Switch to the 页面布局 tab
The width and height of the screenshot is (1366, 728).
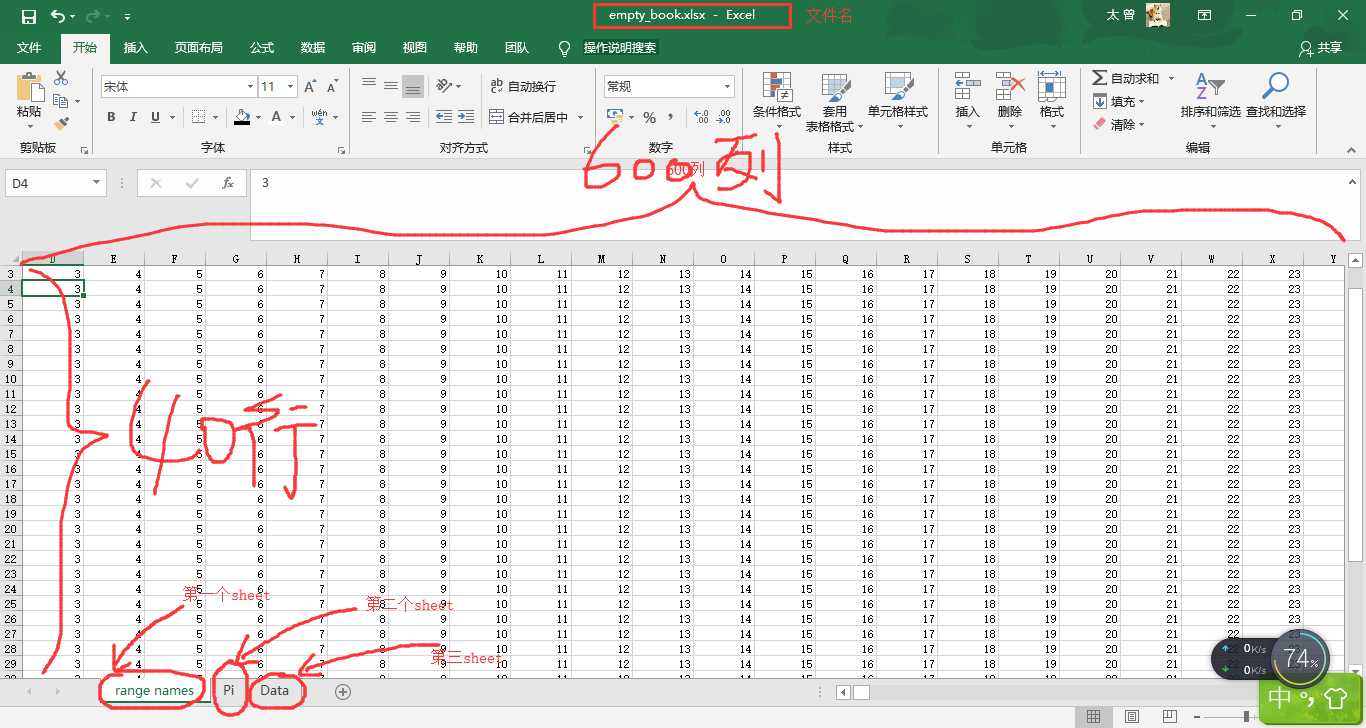[199, 48]
